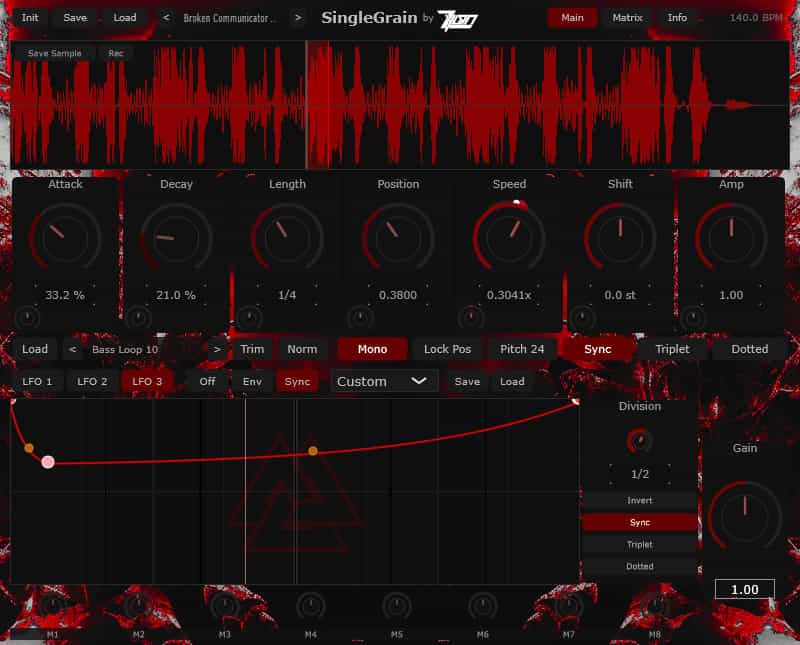Image resolution: width=800 pixels, height=645 pixels.
Task: Click the Init button
Action: [x=30, y=18]
